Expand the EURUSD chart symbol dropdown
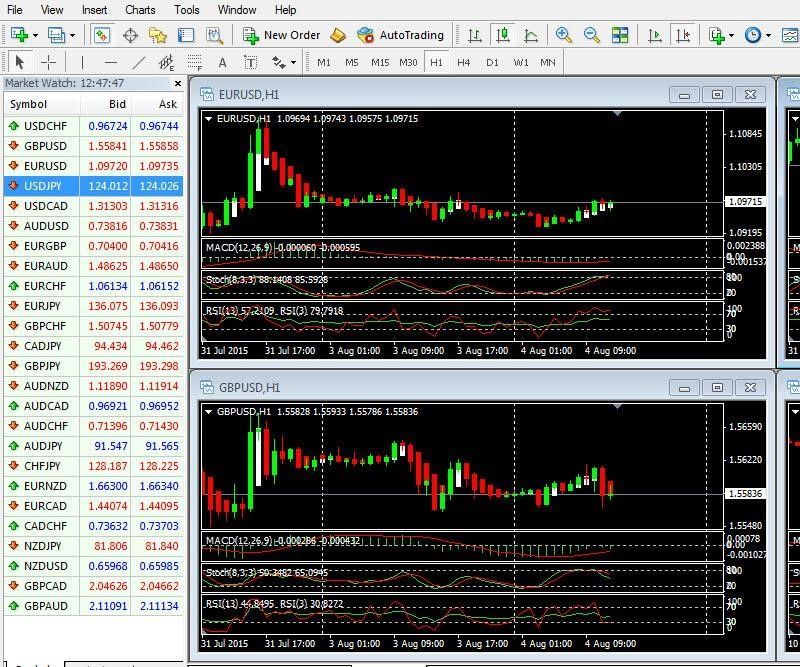800x667 pixels. click(208, 118)
